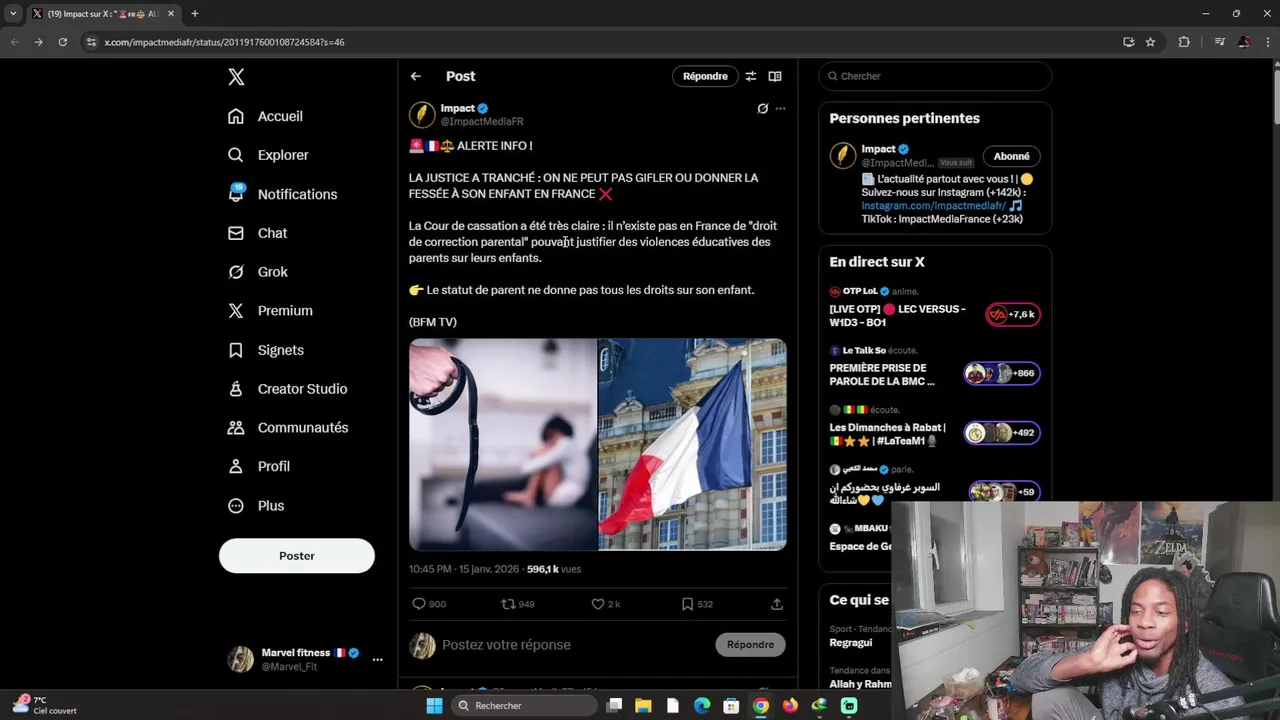Click the repost icon with 949
This screenshot has width=1280, height=720.
pyautogui.click(x=518, y=604)
